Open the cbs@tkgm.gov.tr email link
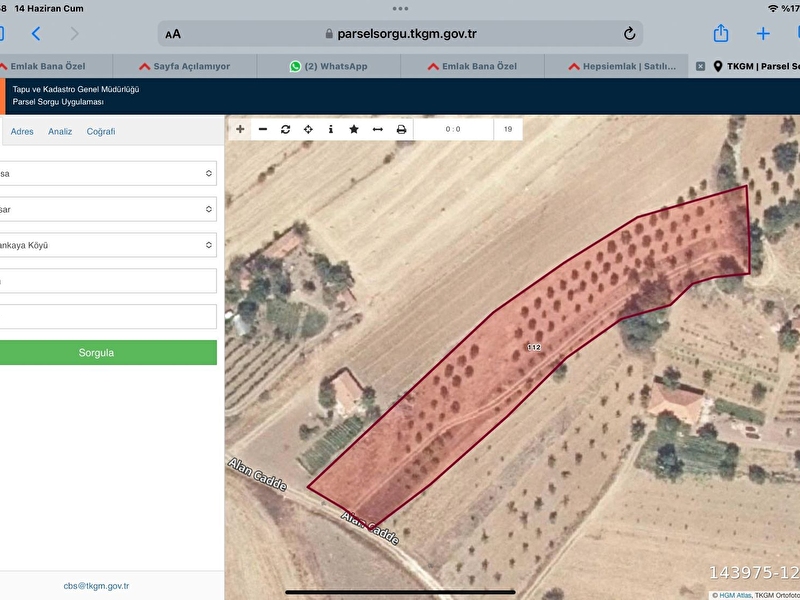800x600 pixels. pos(96,586)
